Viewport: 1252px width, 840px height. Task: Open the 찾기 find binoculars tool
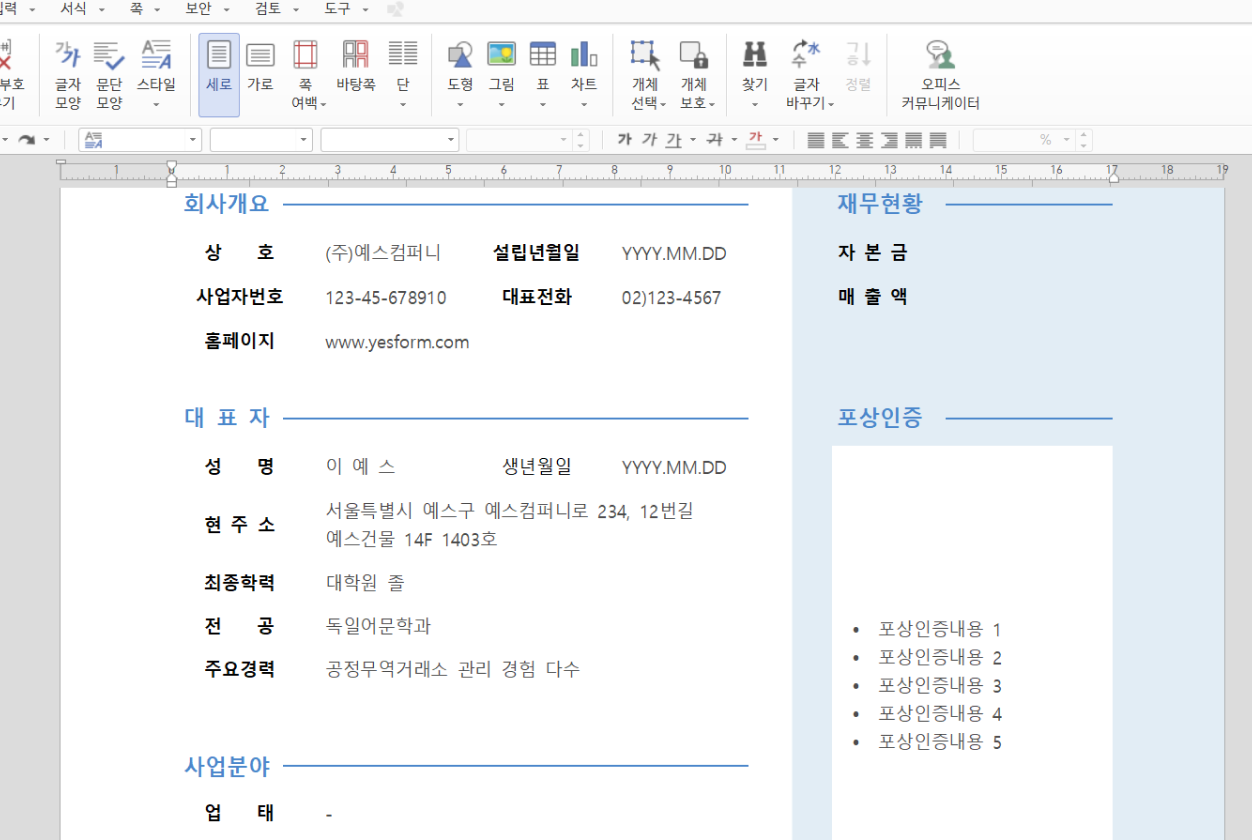755,66
